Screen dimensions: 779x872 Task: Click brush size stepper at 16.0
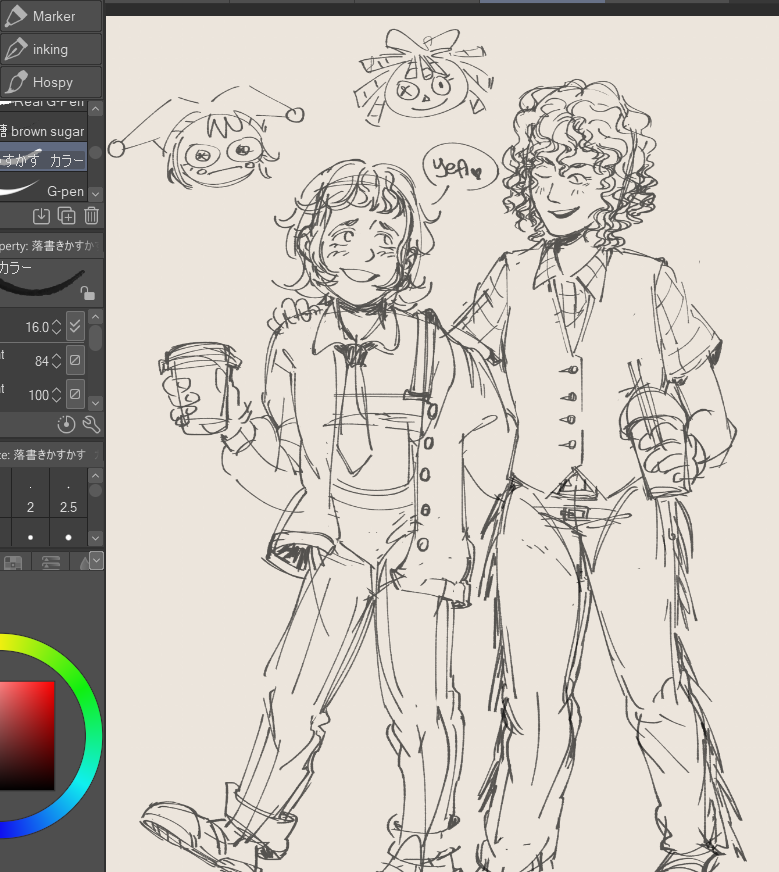[56, 327]
